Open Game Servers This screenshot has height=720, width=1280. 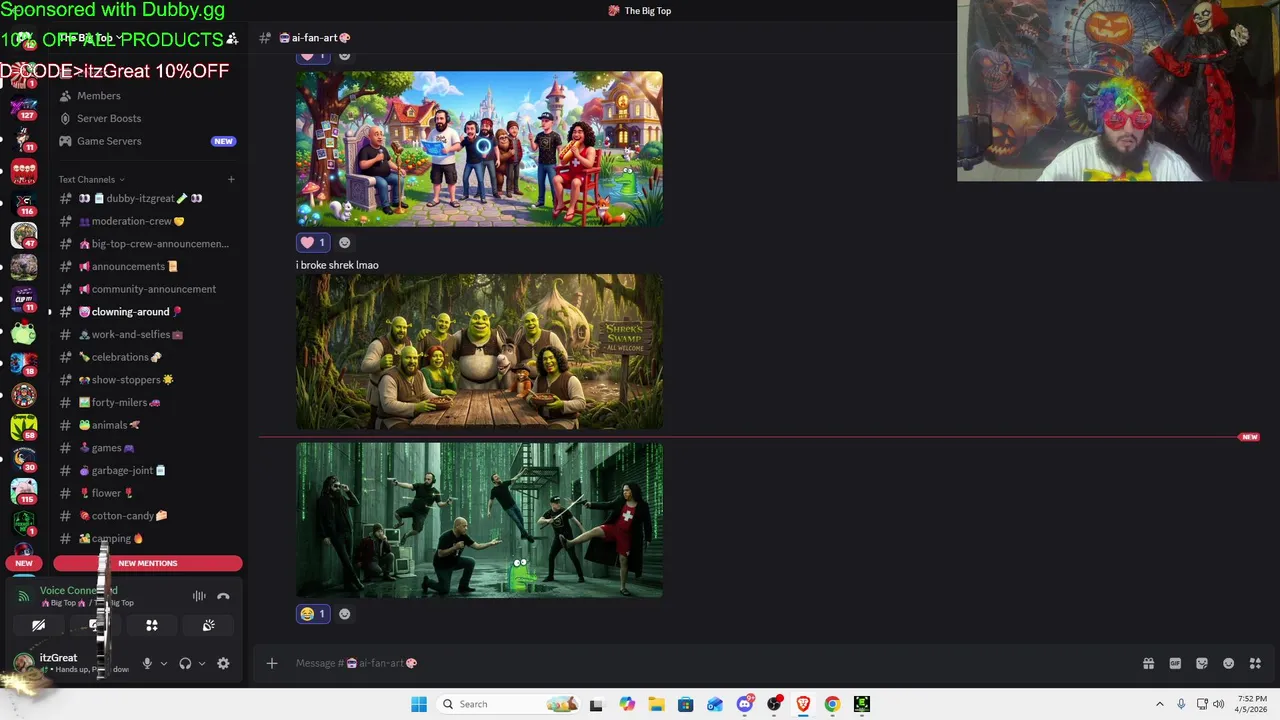tap(147, 141)
